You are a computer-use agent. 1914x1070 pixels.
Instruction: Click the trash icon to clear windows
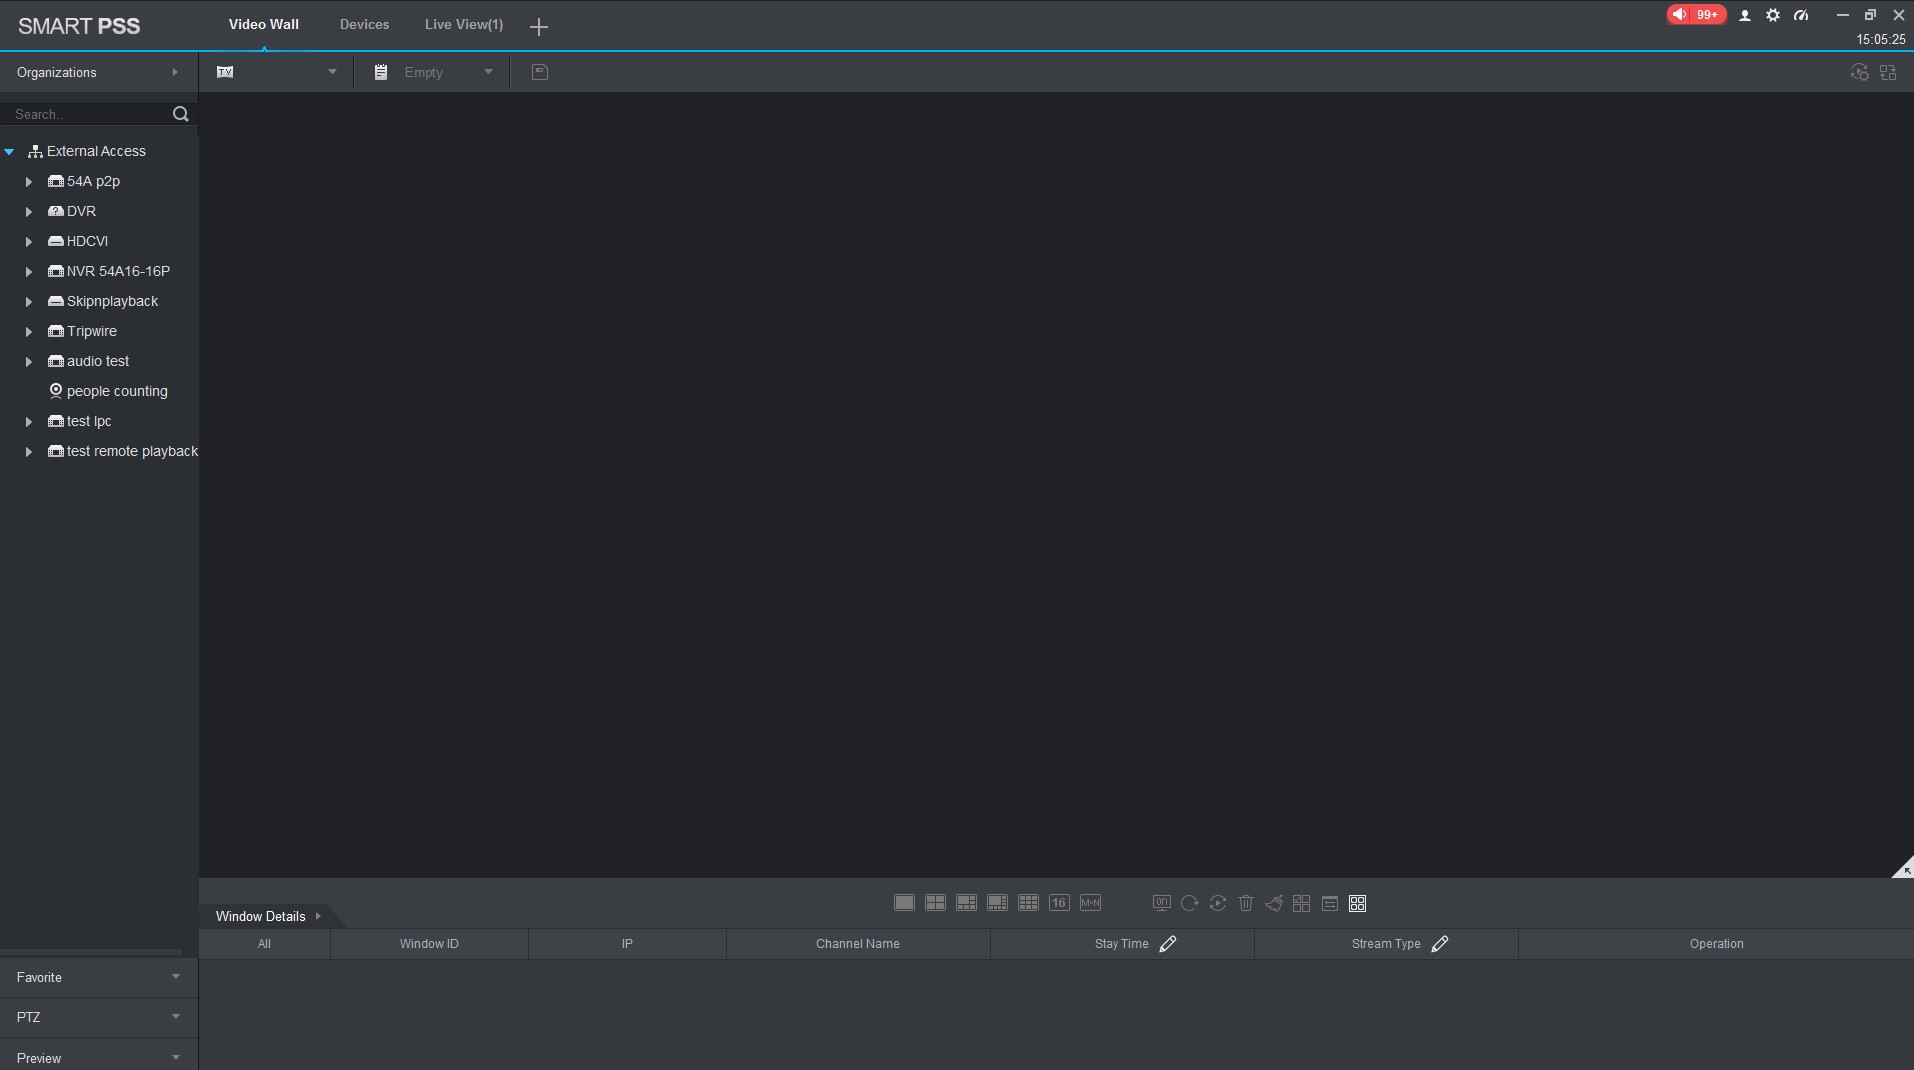click(x=1245, y=903)
